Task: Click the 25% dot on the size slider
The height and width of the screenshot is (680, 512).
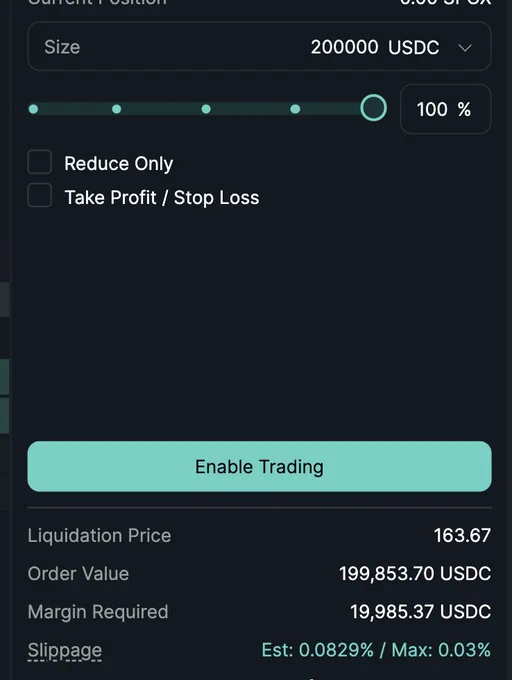Action: click(117, 109)
